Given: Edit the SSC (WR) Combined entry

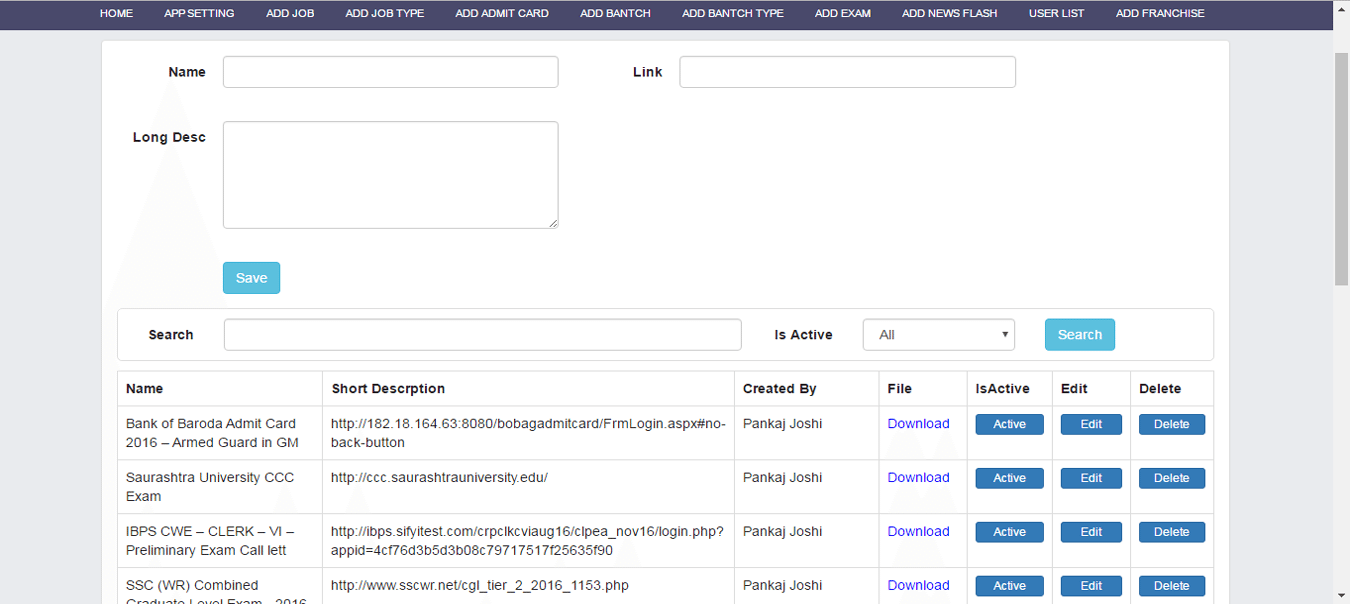Looking at the screenshot, I should pyautogui.click(x=1091, y=586).
